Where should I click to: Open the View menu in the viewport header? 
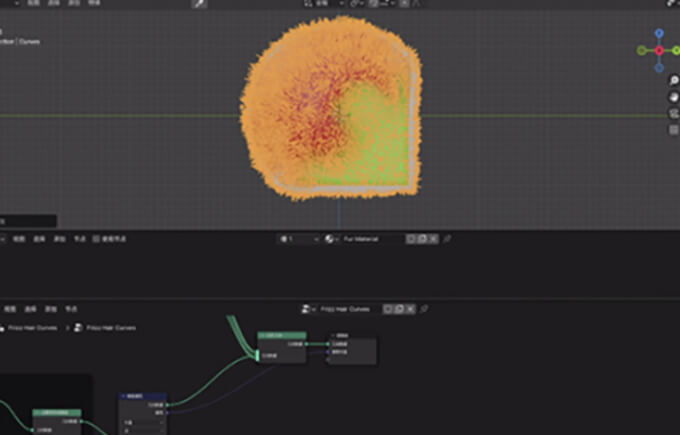tap(32, 4)
